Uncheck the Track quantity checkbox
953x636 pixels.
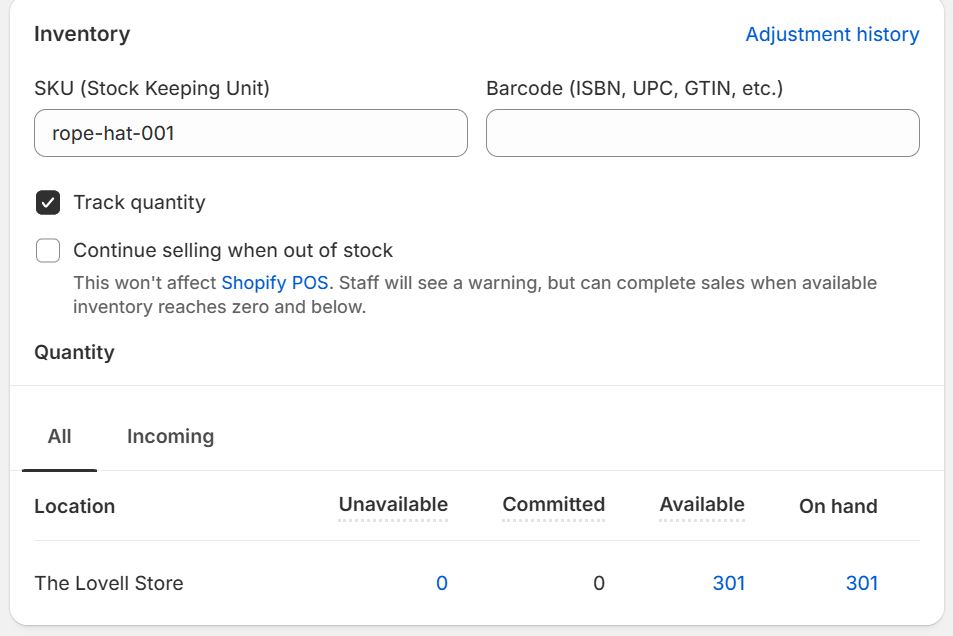point(48,203)
